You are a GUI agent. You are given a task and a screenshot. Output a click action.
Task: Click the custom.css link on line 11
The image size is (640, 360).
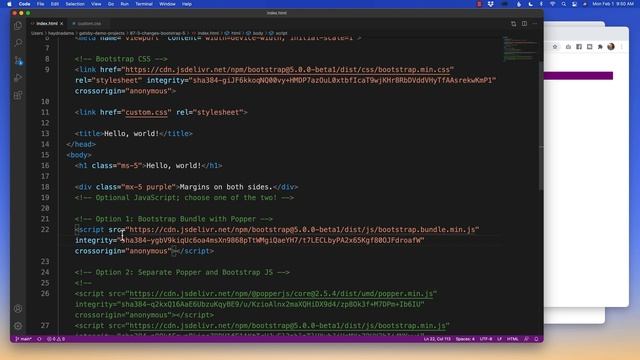click(x=146, y=112)
